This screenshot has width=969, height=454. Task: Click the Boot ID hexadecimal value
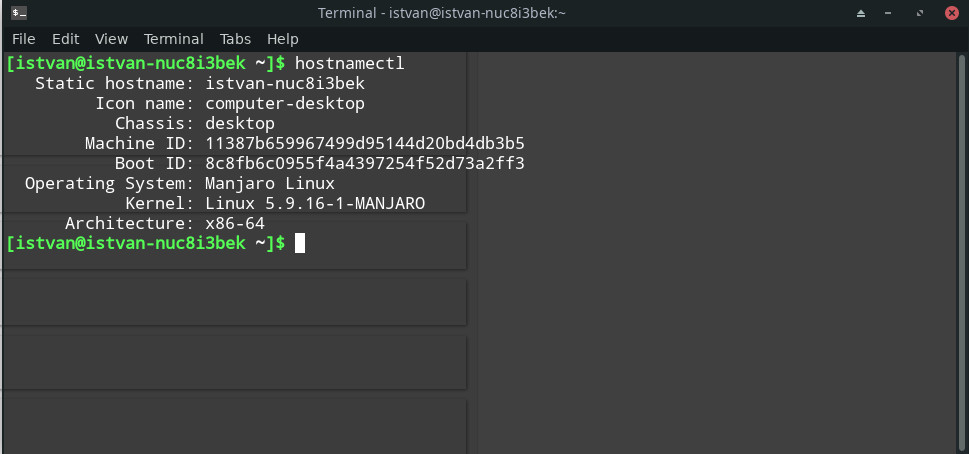click(x=364, y=163)
